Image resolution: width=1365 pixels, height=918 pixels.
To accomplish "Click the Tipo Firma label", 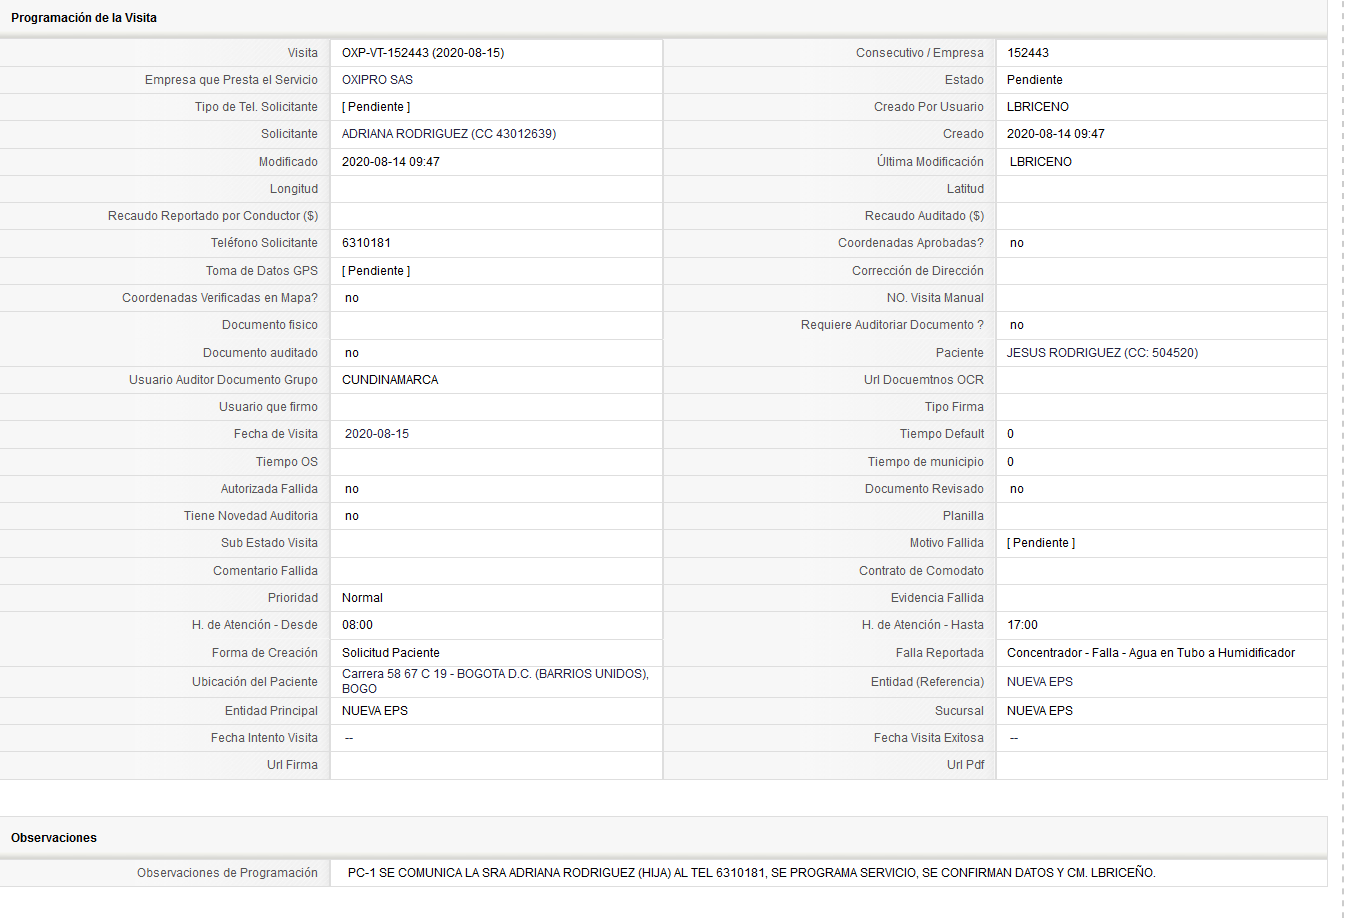I will coord(954,407).
